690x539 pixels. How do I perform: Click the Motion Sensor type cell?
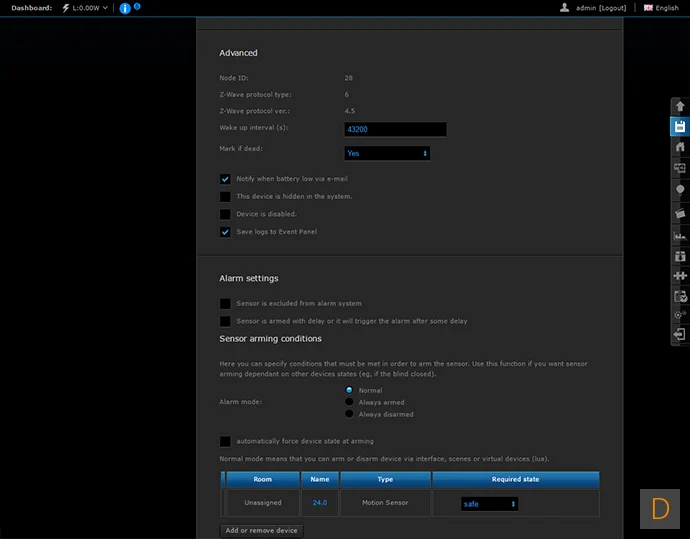tap(385, 502)
